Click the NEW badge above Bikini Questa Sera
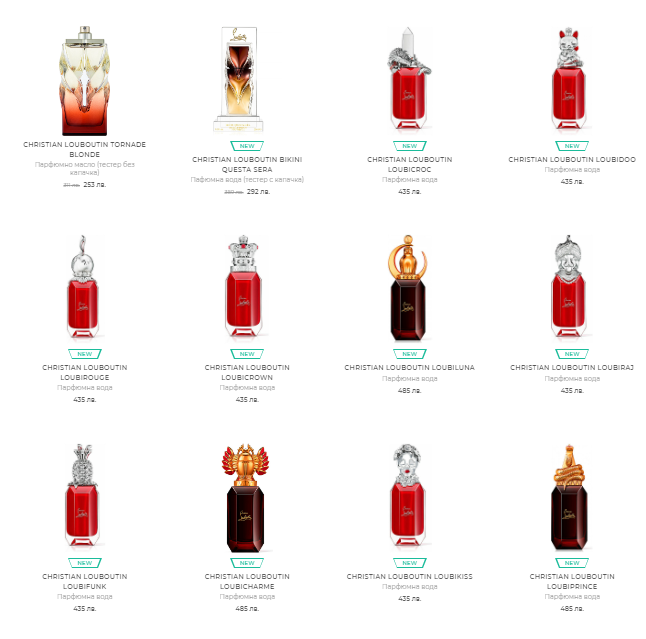This screenshot has height=639, width=646. (247, 146)
